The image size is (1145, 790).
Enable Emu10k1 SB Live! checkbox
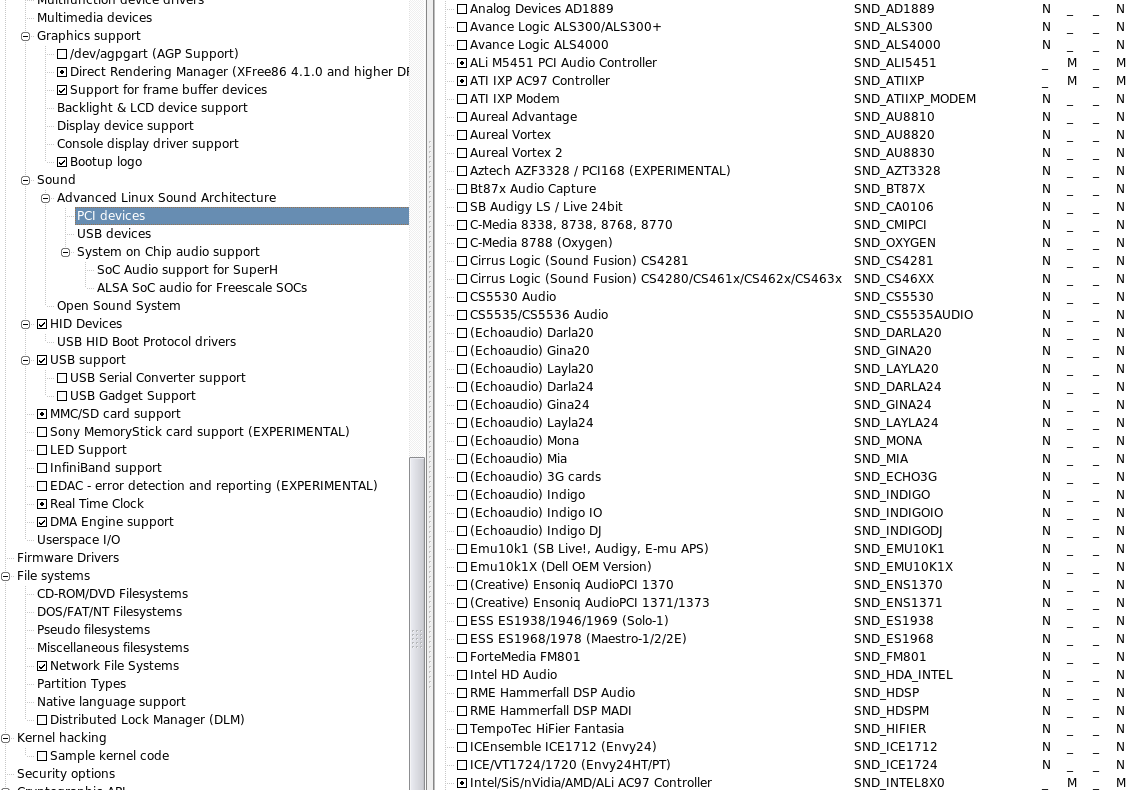462,549
